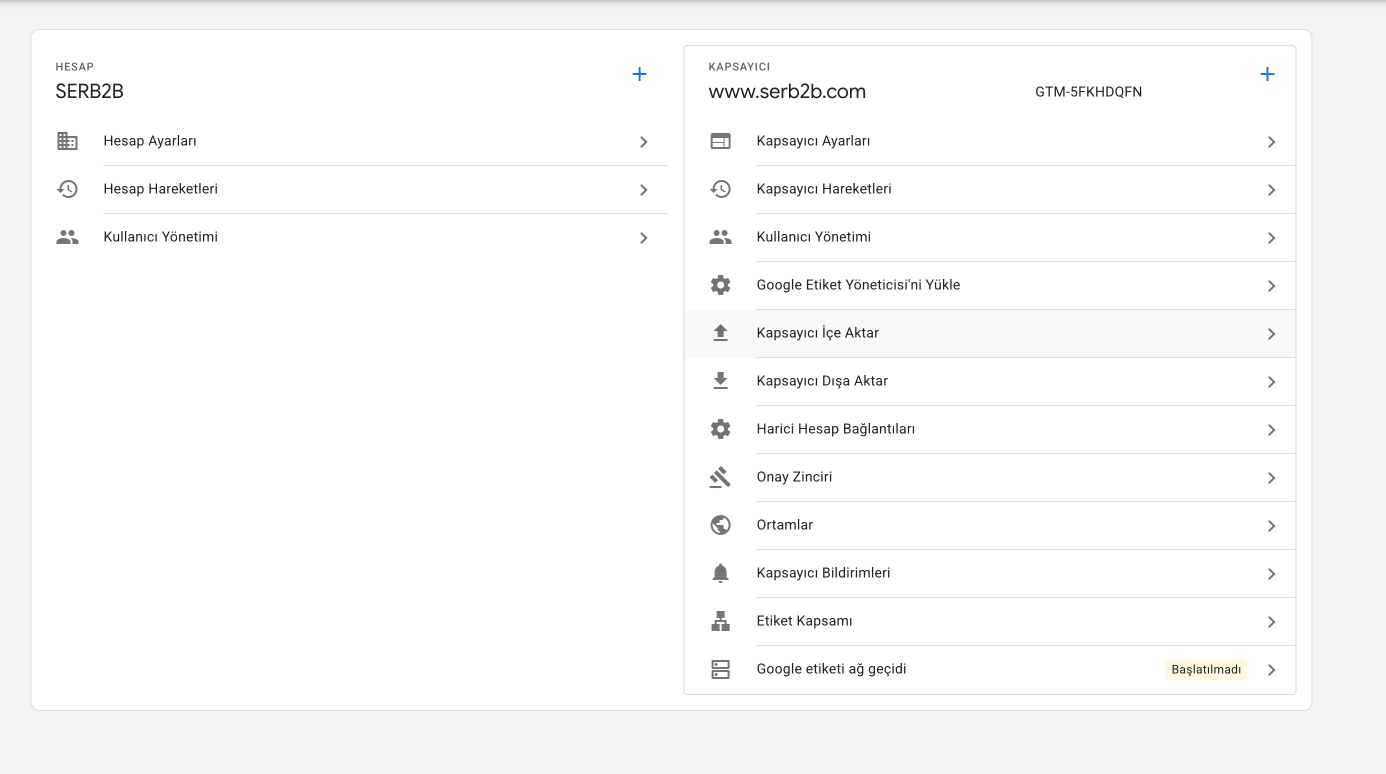Open Google Etiket Yöneticisi'ni Yükle
Viewport: 1386px width, 774px height.
(x=858, y=285)
